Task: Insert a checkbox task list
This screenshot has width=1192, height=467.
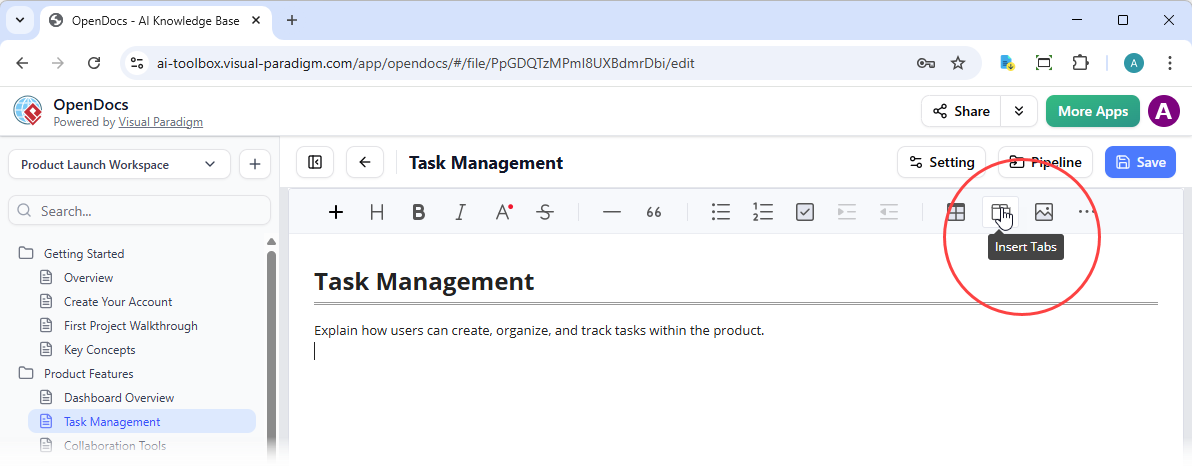Action: (x=805, y=212)
